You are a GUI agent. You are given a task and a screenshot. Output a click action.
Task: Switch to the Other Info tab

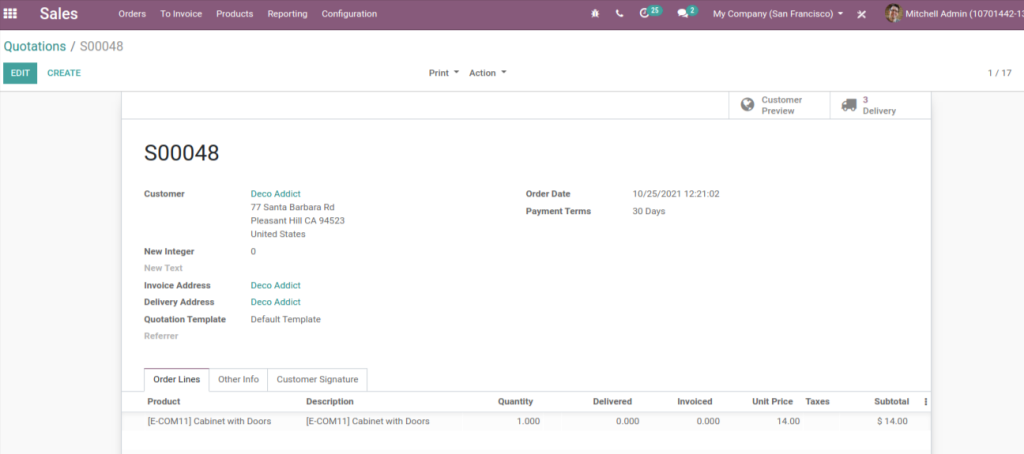(238, 380)
